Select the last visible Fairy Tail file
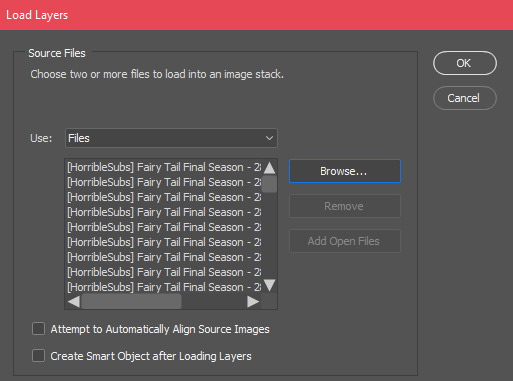This screenshot has width=513, height=381. pyautogui.click(x=164, y=287)
